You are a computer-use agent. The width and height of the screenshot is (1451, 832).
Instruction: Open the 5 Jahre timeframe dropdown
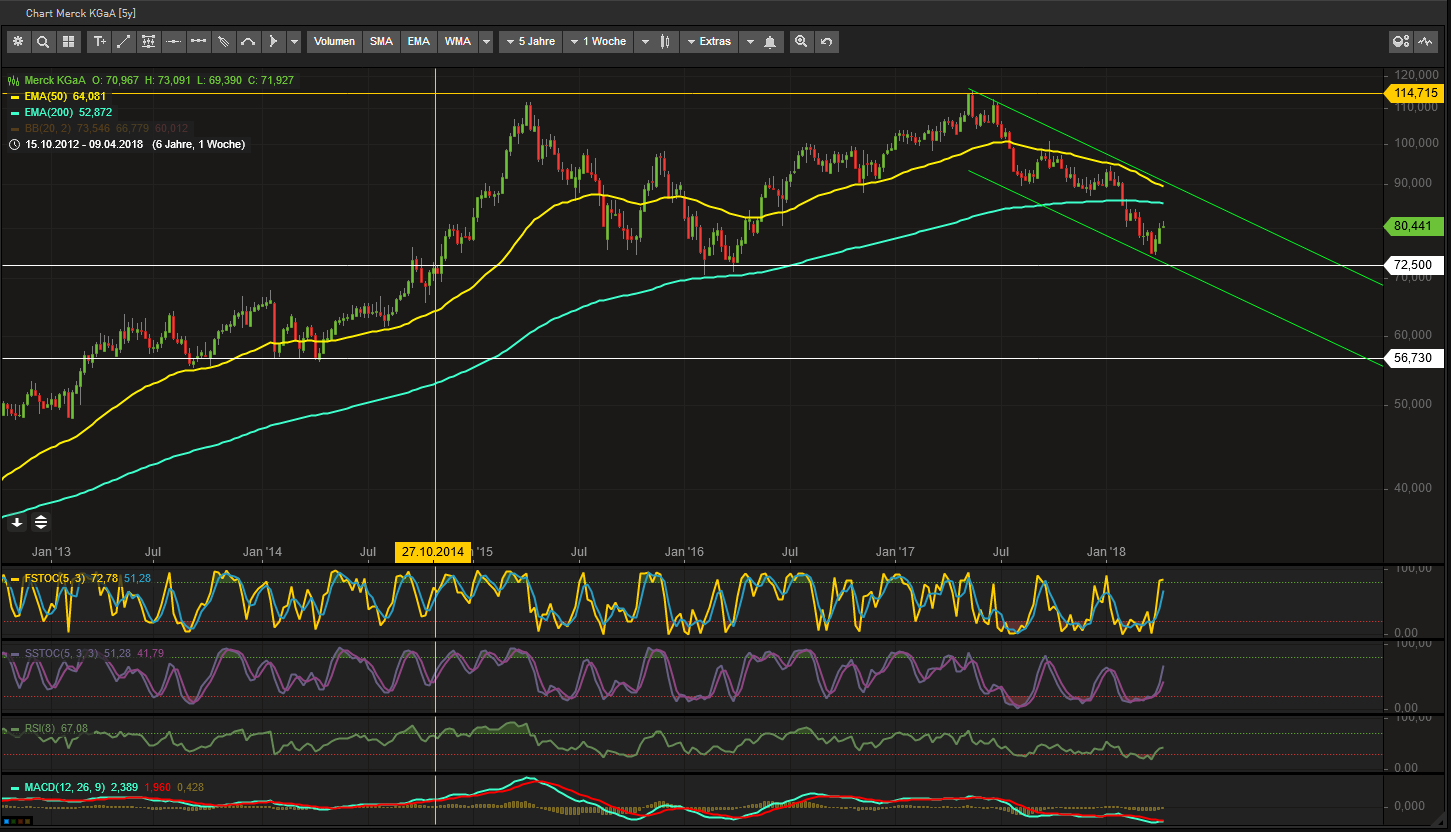point(530,41)
